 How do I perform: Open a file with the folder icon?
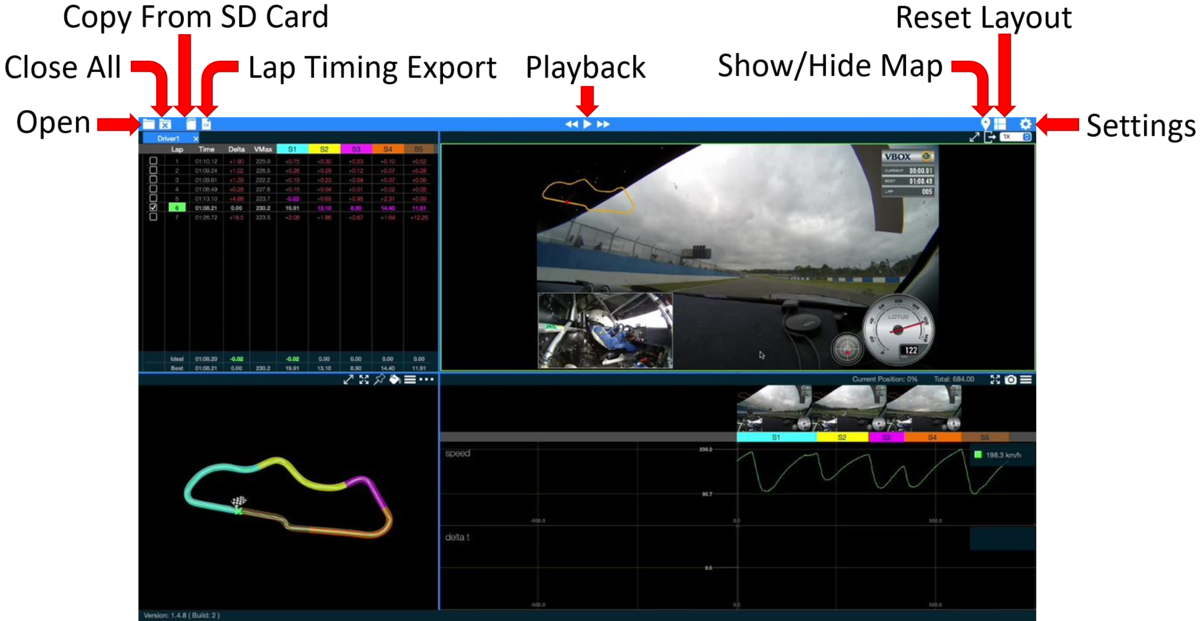pyautogui.click(x=148, y=124)
